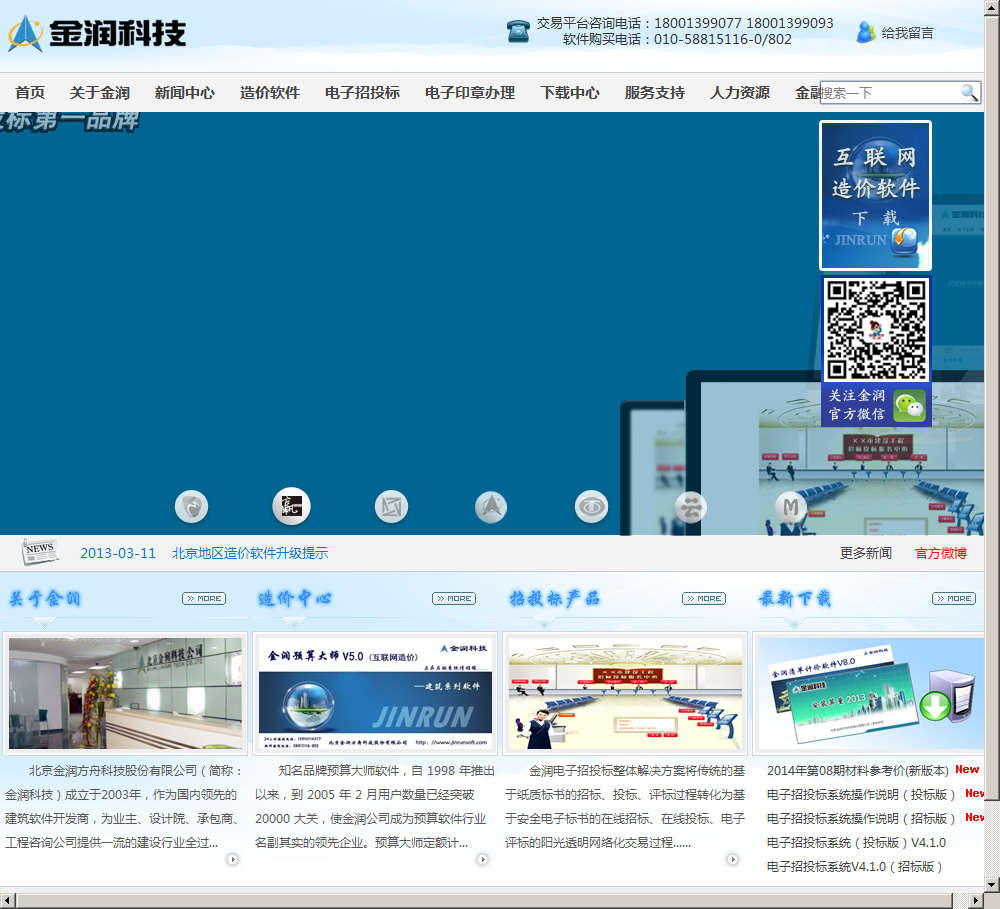Open MORE for 最新下载 section
The image size is (1000, 909).
954,598
